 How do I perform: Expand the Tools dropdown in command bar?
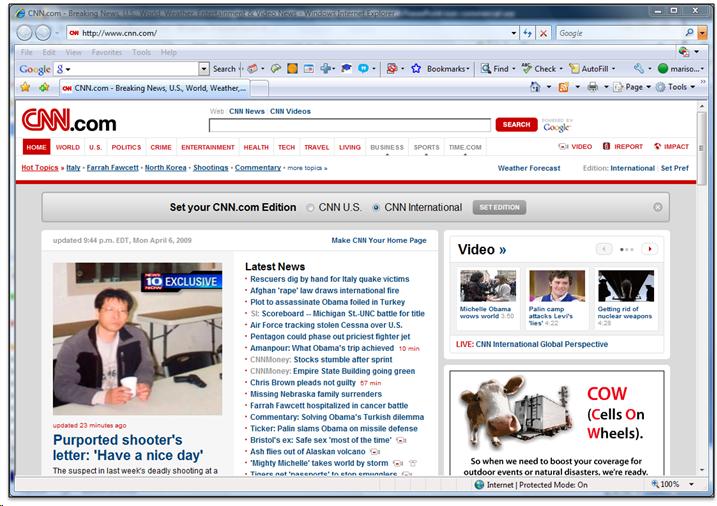coord(693,87)
